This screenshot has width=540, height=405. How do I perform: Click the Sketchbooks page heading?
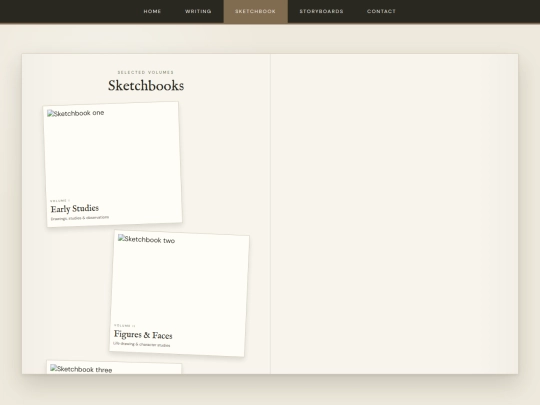tap(146, 85)
